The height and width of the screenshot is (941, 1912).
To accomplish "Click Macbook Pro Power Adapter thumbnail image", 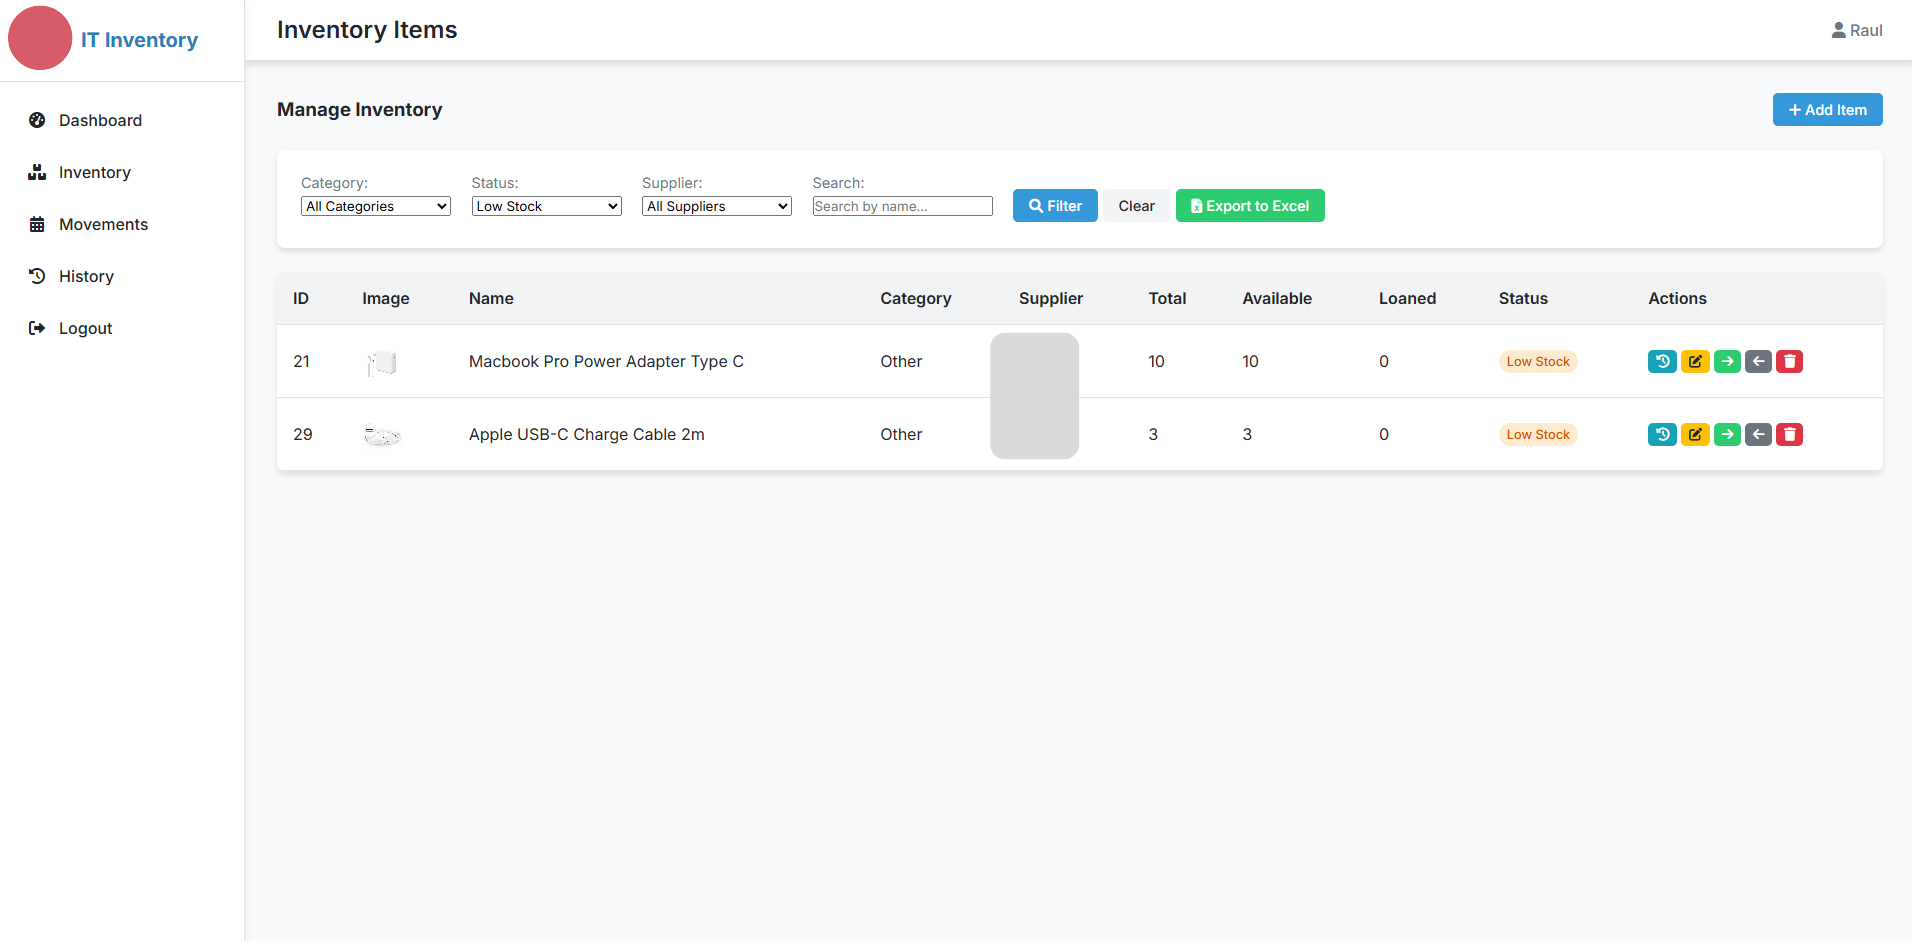I will pyautogui.click(x=382, y=362).
